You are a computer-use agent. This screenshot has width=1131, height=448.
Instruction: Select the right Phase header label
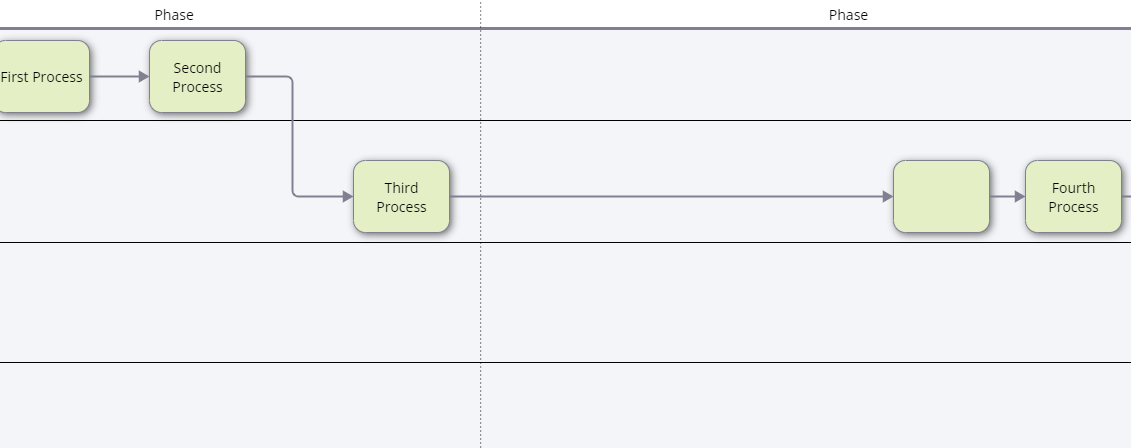848,15
